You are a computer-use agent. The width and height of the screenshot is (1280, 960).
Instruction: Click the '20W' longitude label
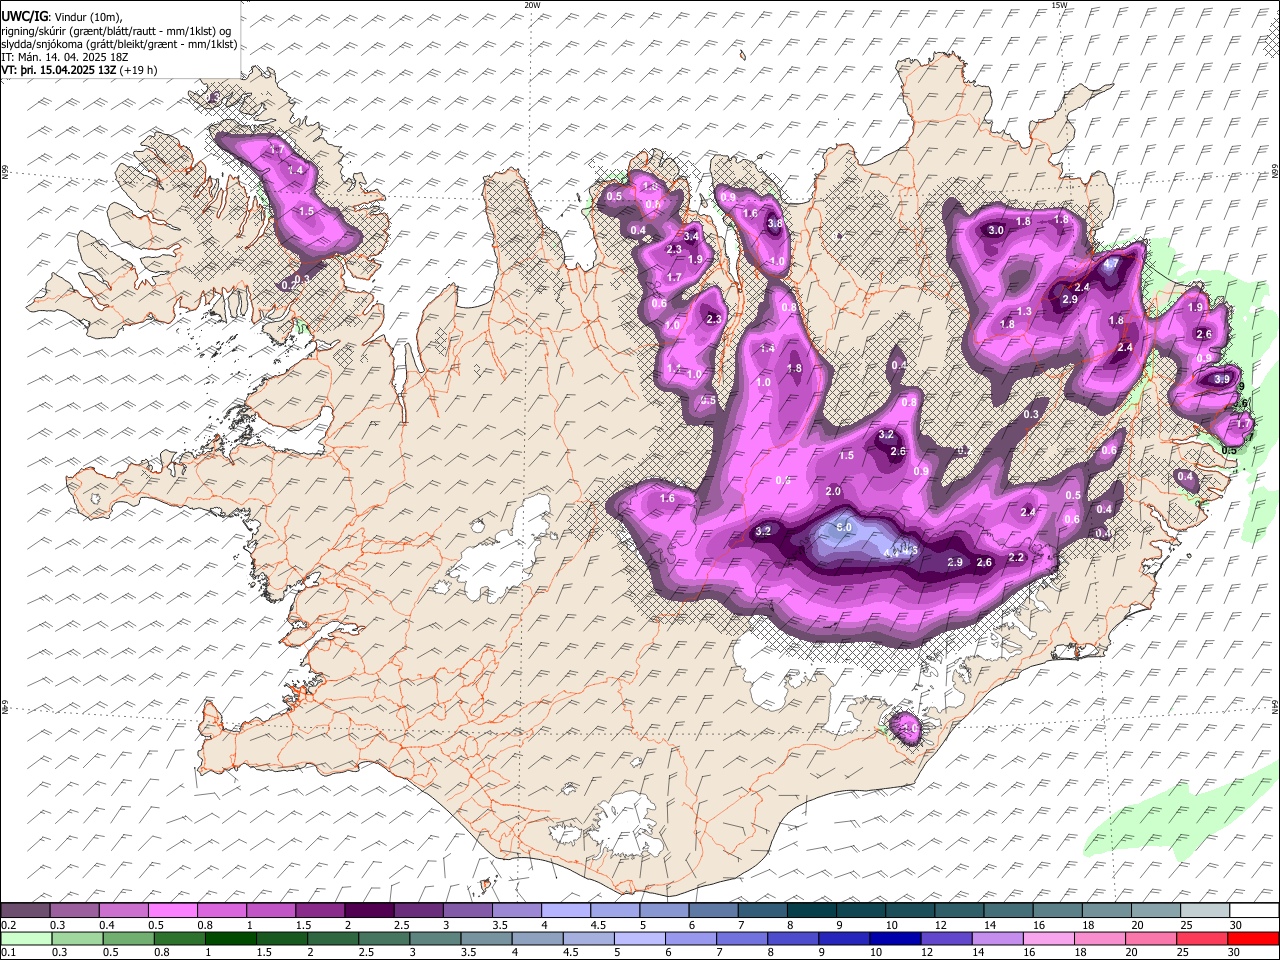(532, 5)
